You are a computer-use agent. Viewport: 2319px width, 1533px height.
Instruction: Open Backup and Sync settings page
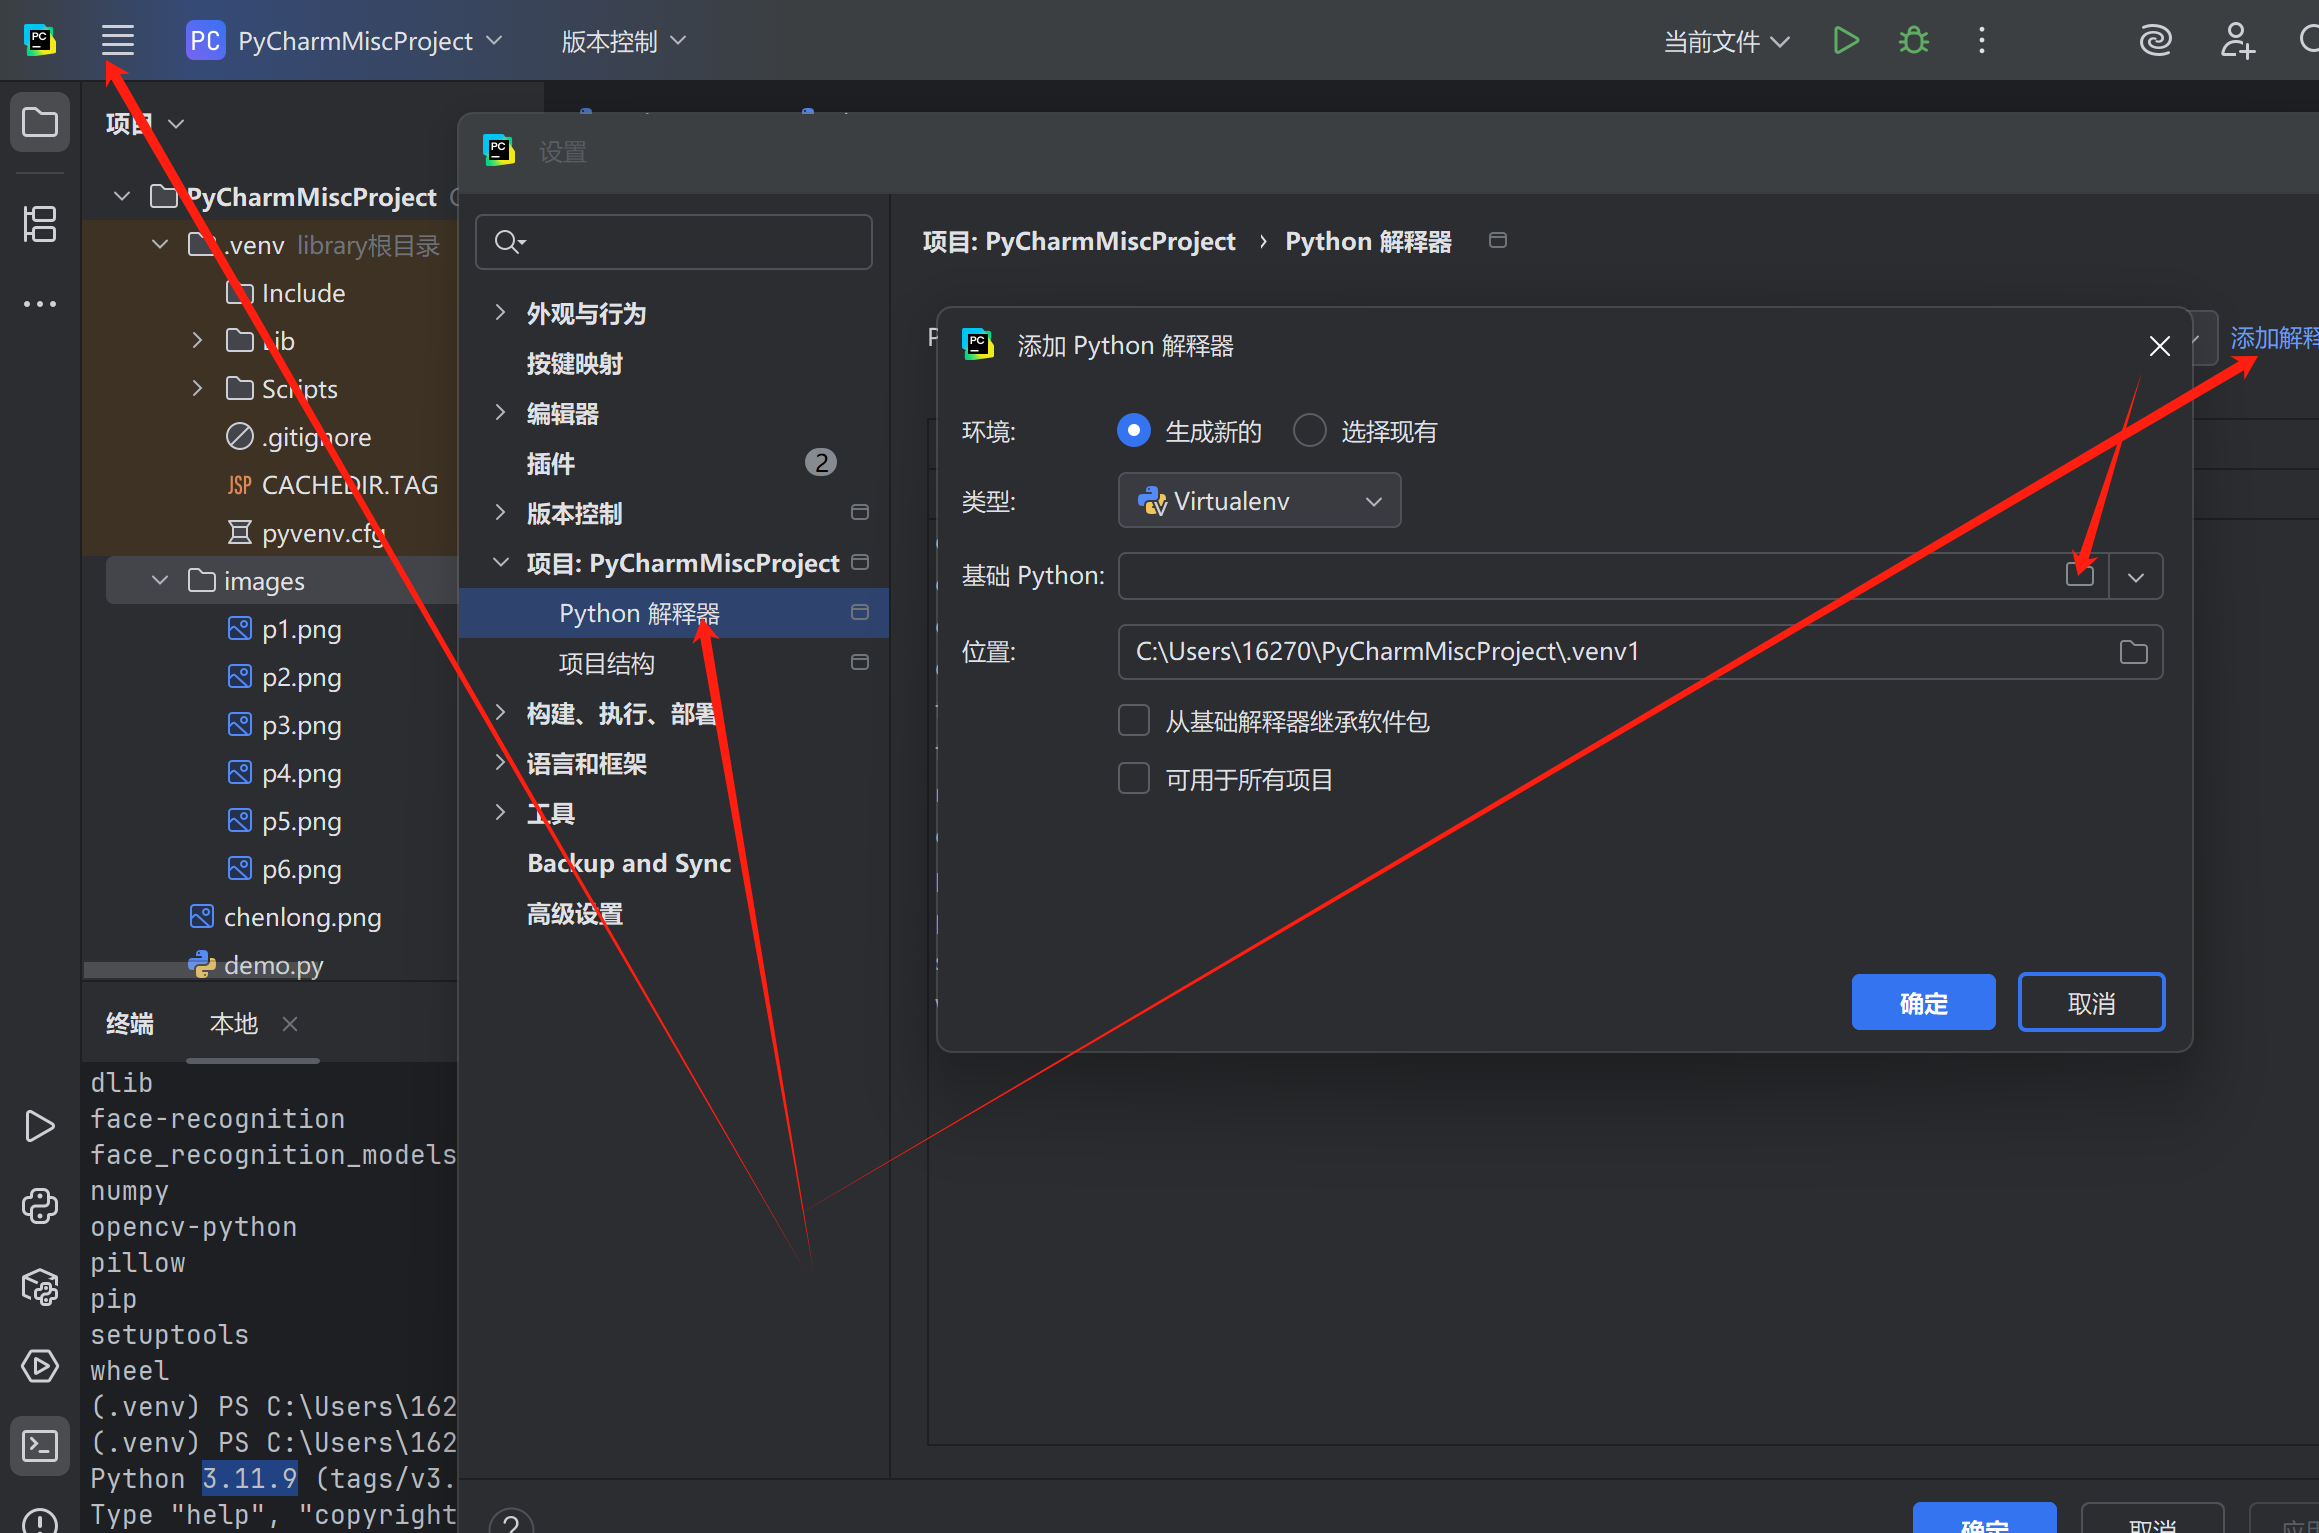click(629, 863)
